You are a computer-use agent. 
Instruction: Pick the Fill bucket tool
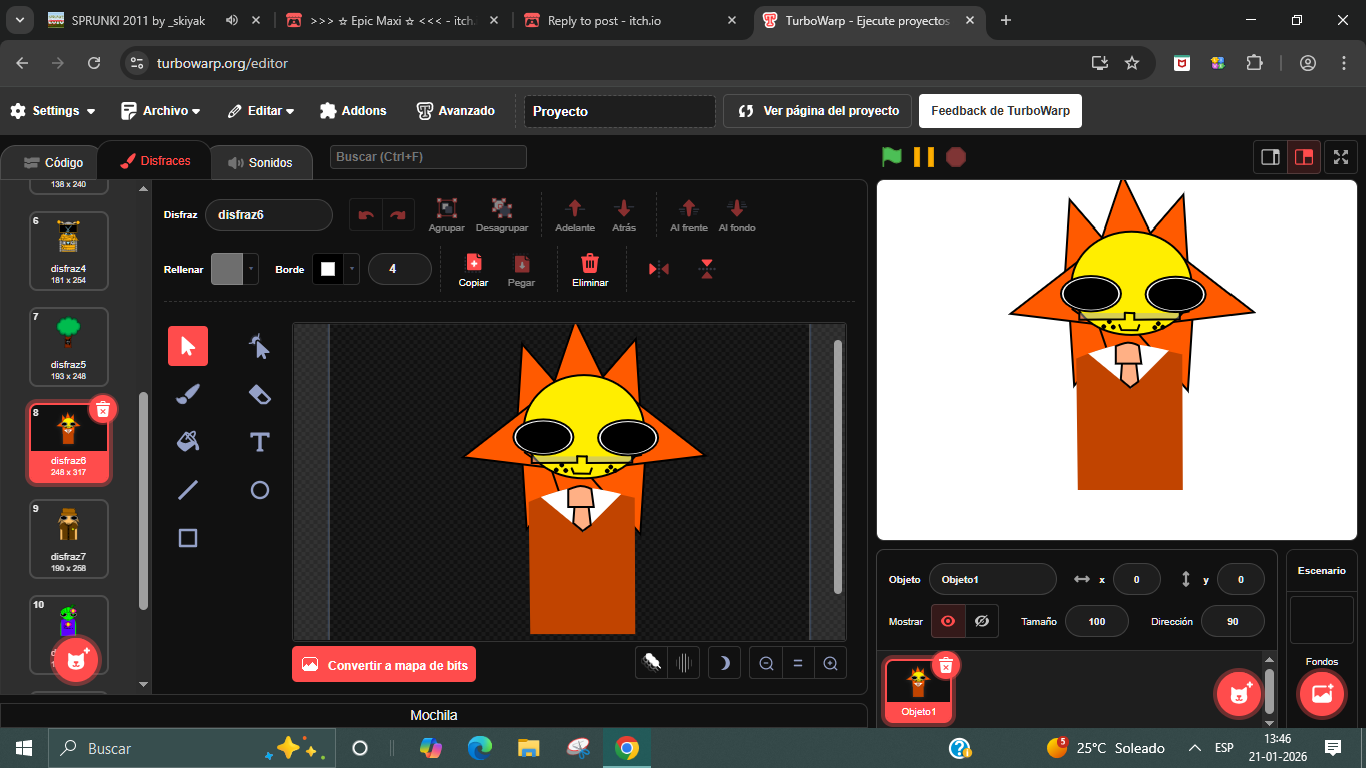188,442
